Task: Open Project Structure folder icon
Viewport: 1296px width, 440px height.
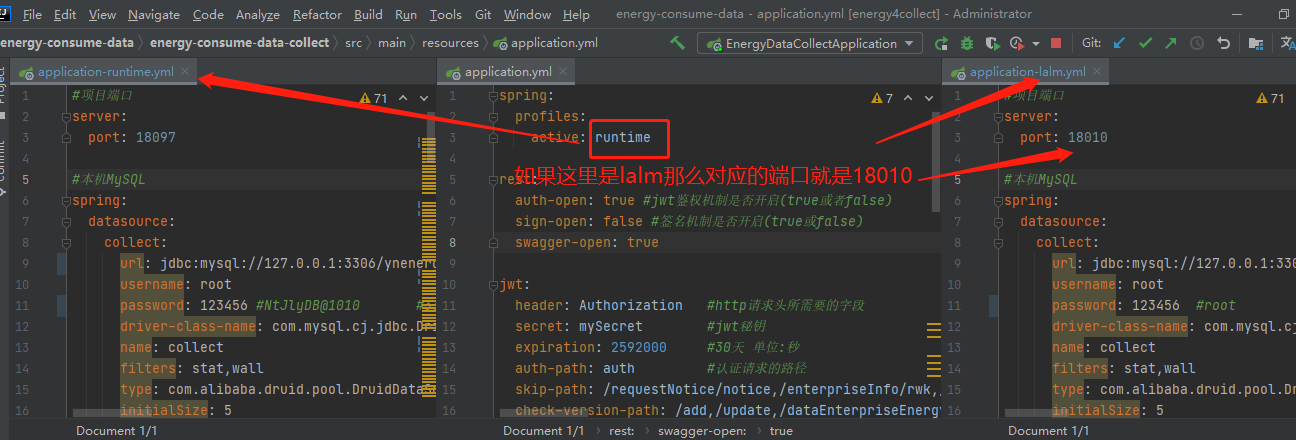Action: pyautogui.click(x=1258, y=43)
